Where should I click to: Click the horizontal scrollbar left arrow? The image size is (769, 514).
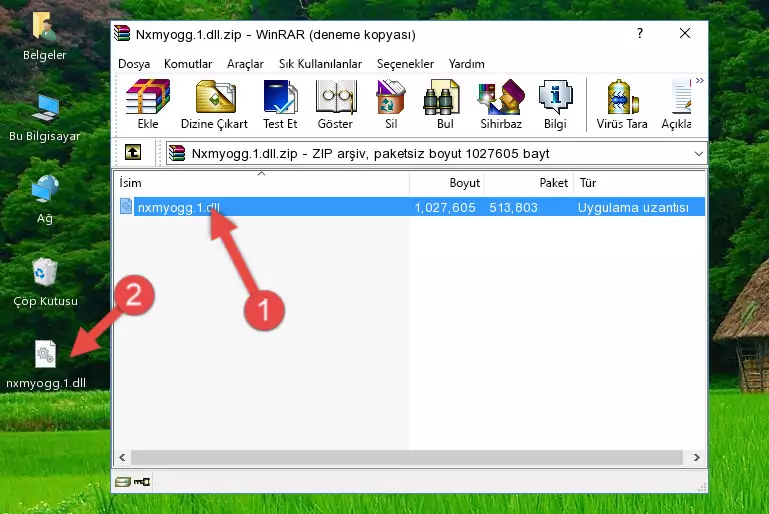click(123, 458)
